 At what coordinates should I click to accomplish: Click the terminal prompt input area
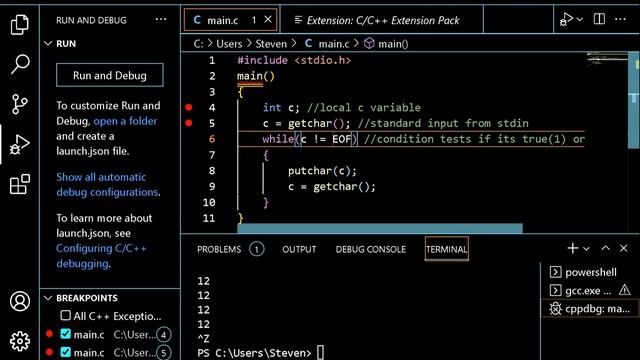(x=320, y=353)
